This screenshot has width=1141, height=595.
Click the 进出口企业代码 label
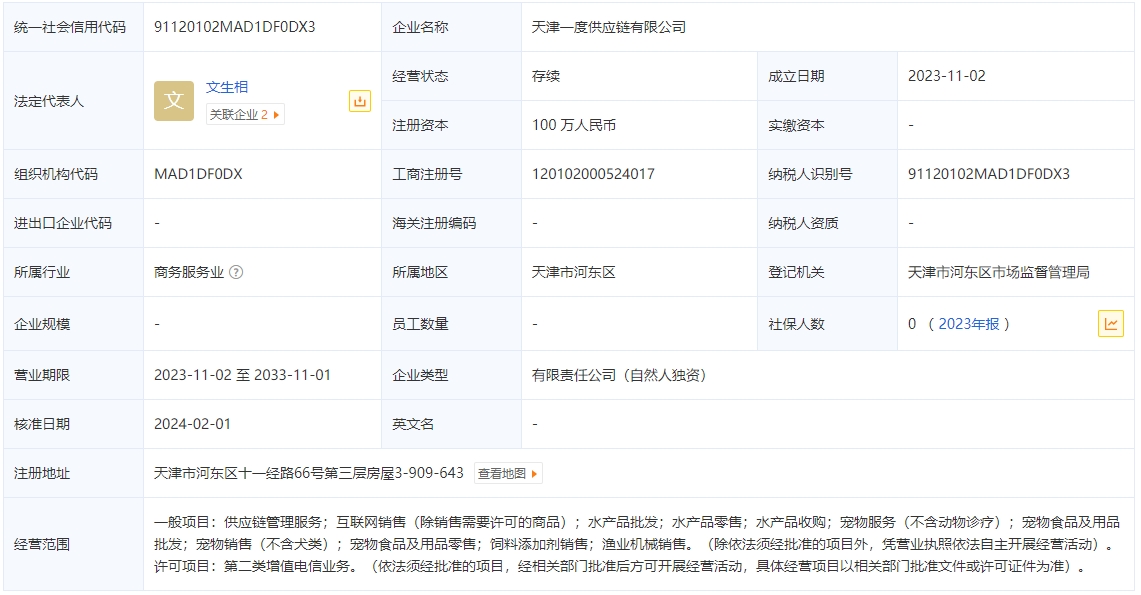63,223
